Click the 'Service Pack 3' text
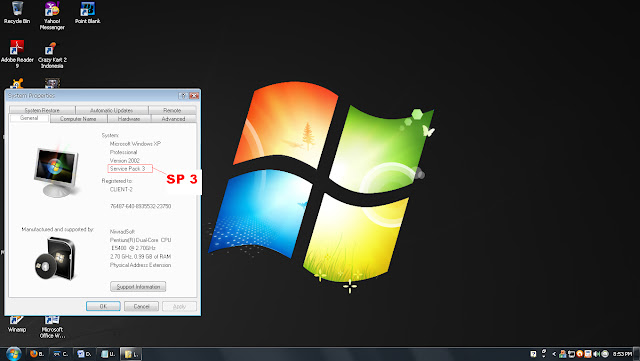640x361 pixels. (127, 169)
